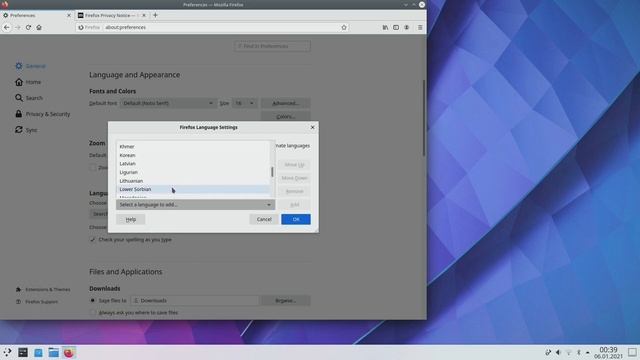Select 'Always ask you where to save files'
Image resolution: width=640 pixels, height=360 pixels.
click(x=93, y=313)
